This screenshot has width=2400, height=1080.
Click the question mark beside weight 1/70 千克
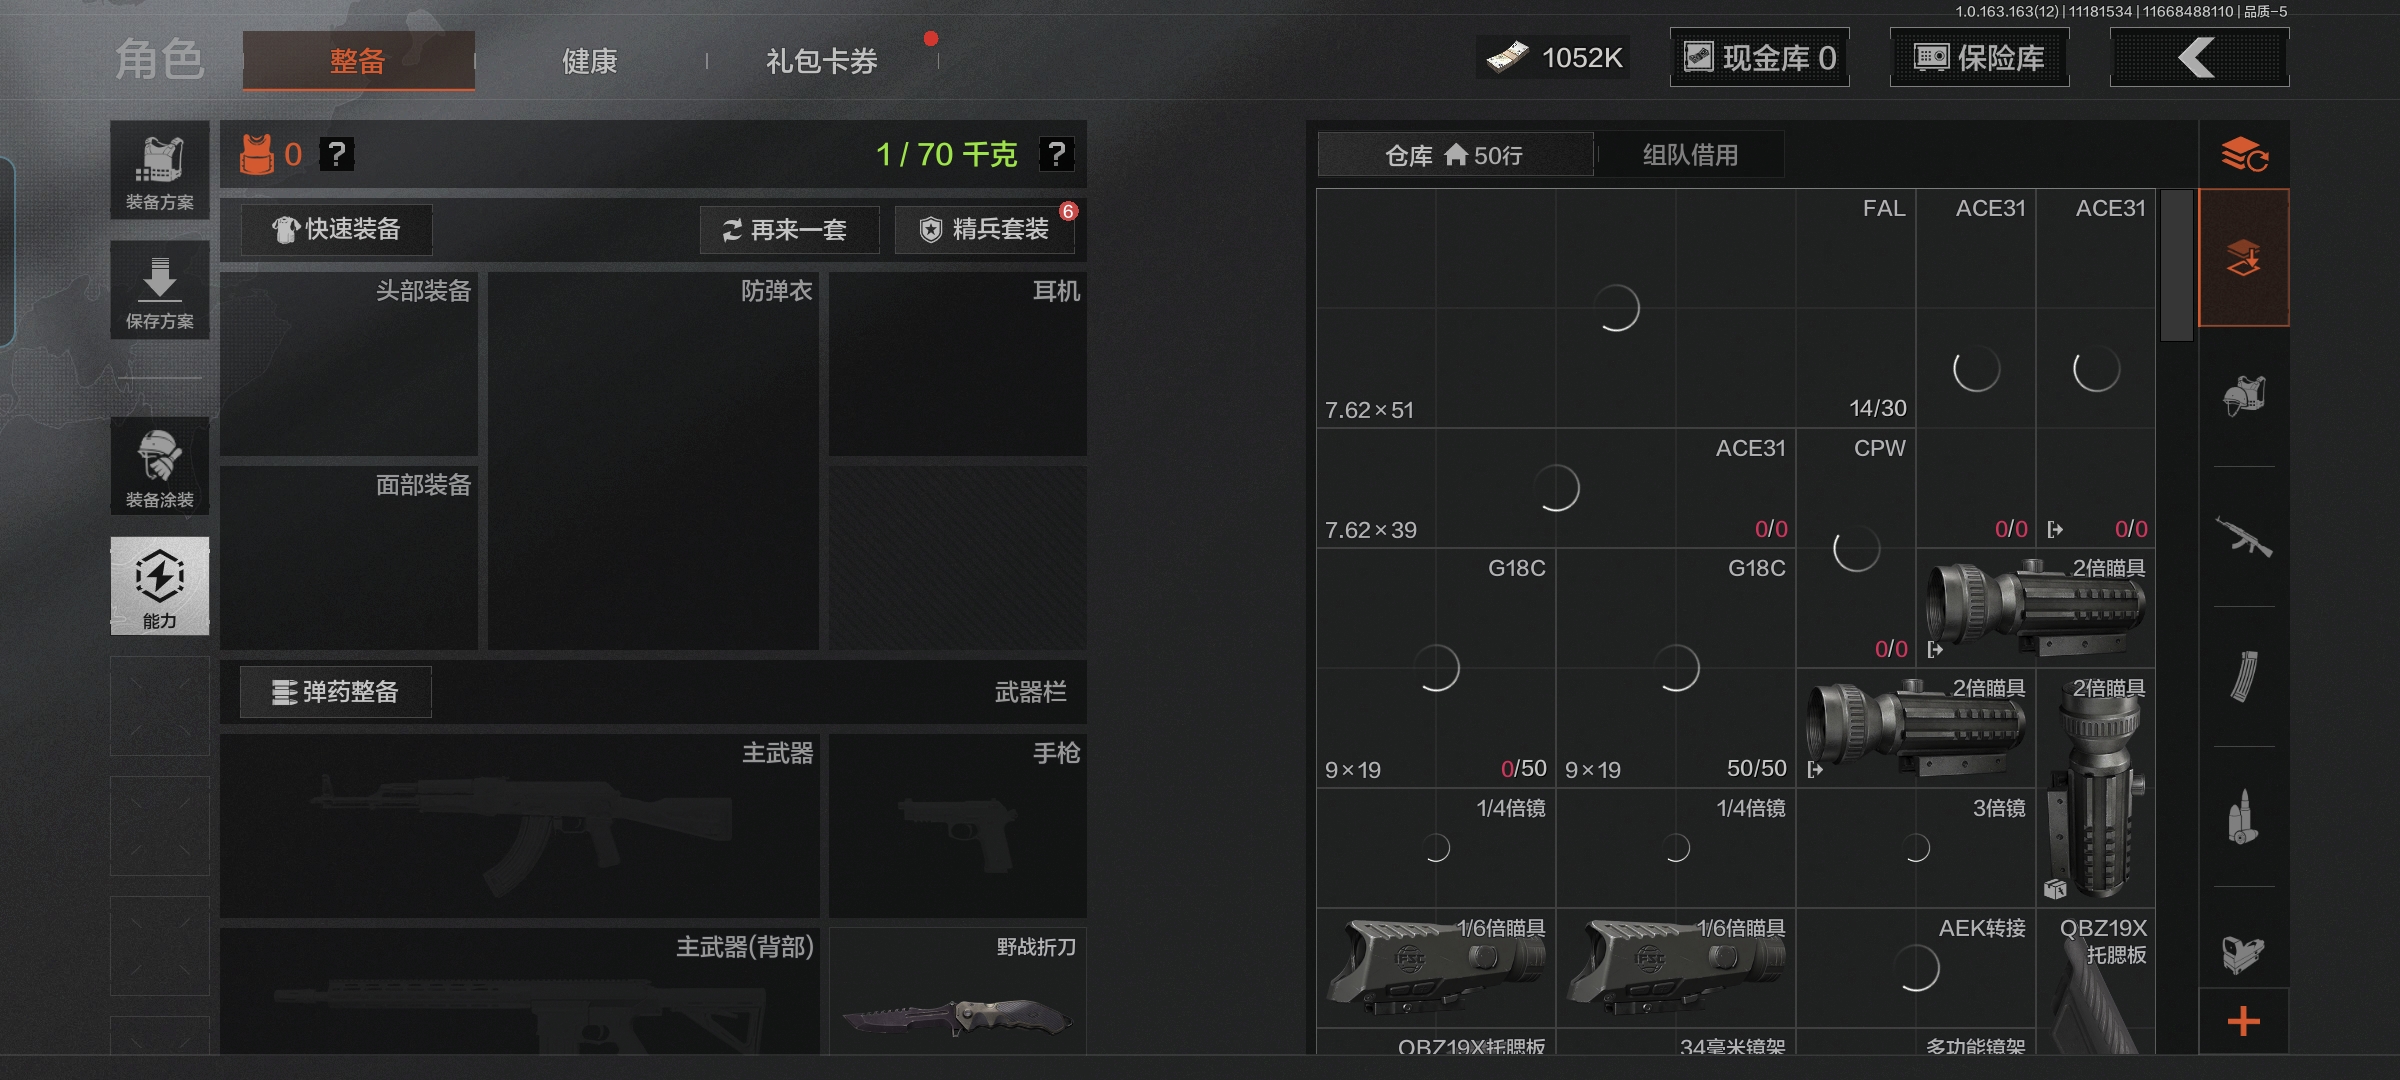1056,154
